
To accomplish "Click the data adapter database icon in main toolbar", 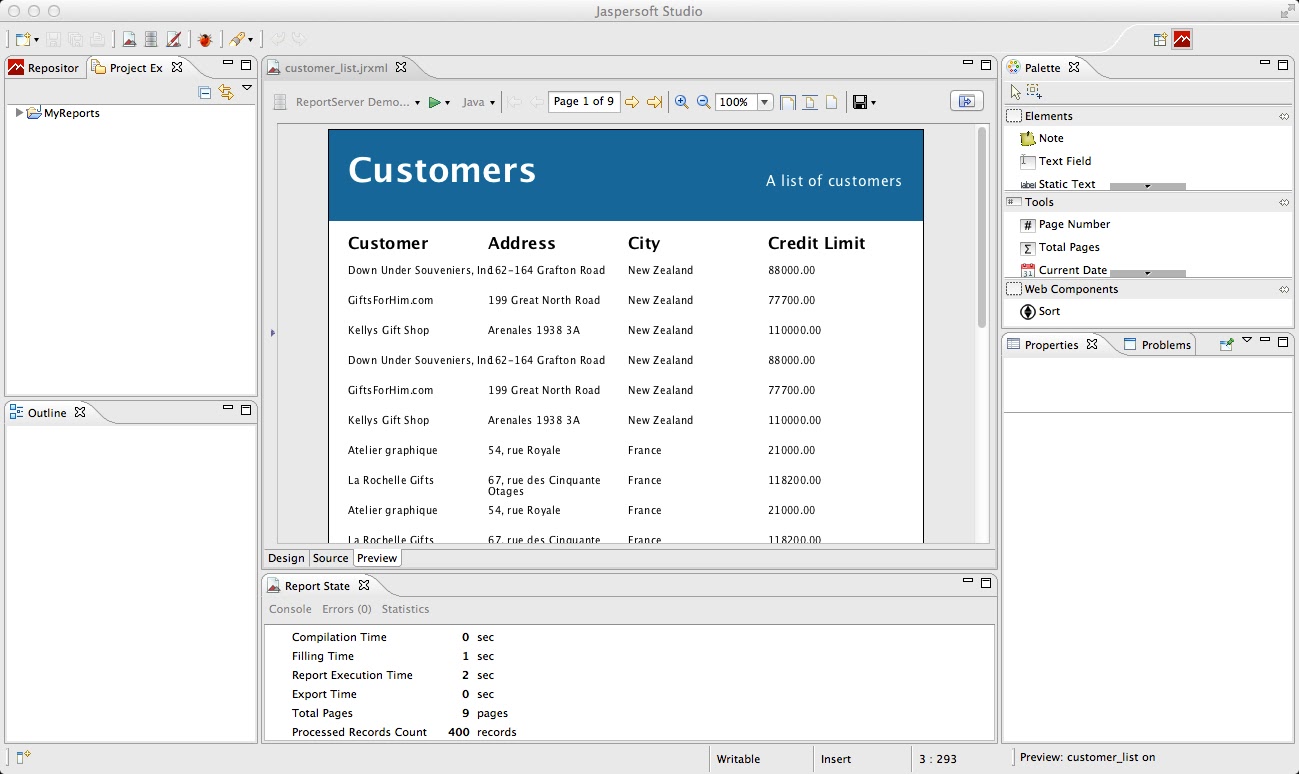I will pos(151,40).
